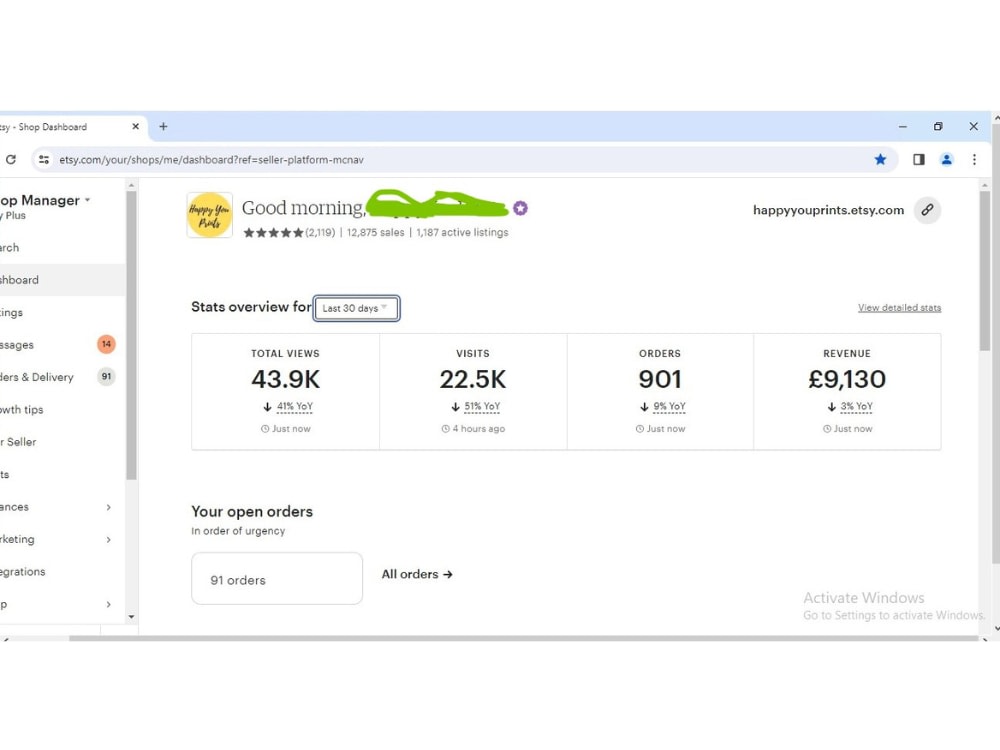Reload the page with the refresh icon
The height and width of the screenshot is (750, 1000).
tap(11, 159)
